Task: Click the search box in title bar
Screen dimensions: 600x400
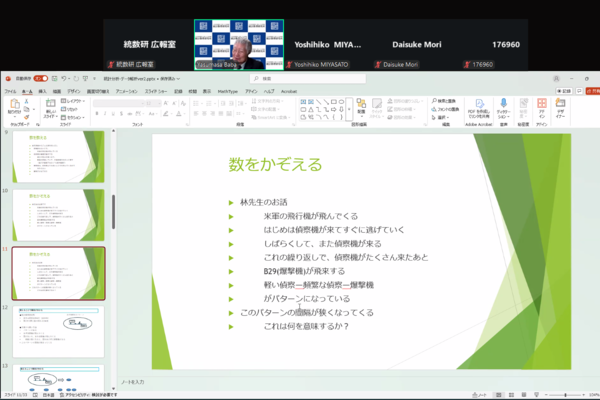Action: pos(308,78)
